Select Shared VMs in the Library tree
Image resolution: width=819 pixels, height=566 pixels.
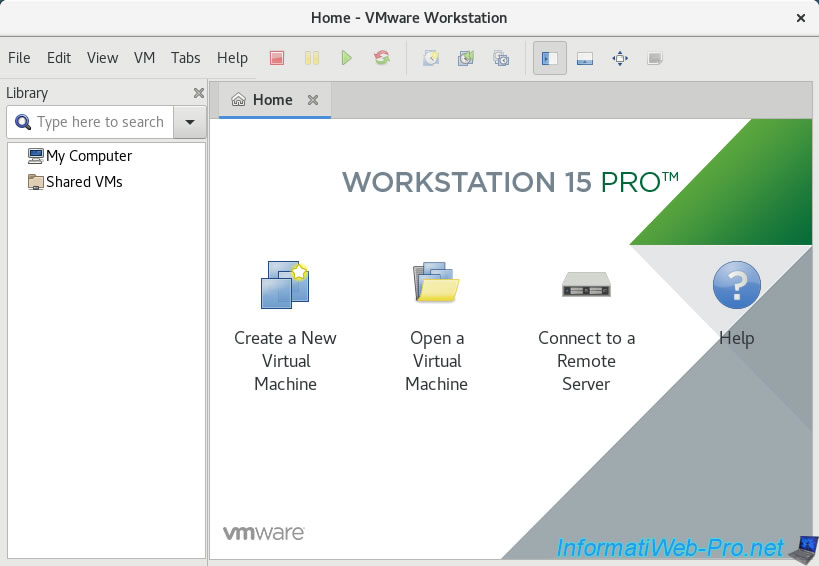pos(75,182)
